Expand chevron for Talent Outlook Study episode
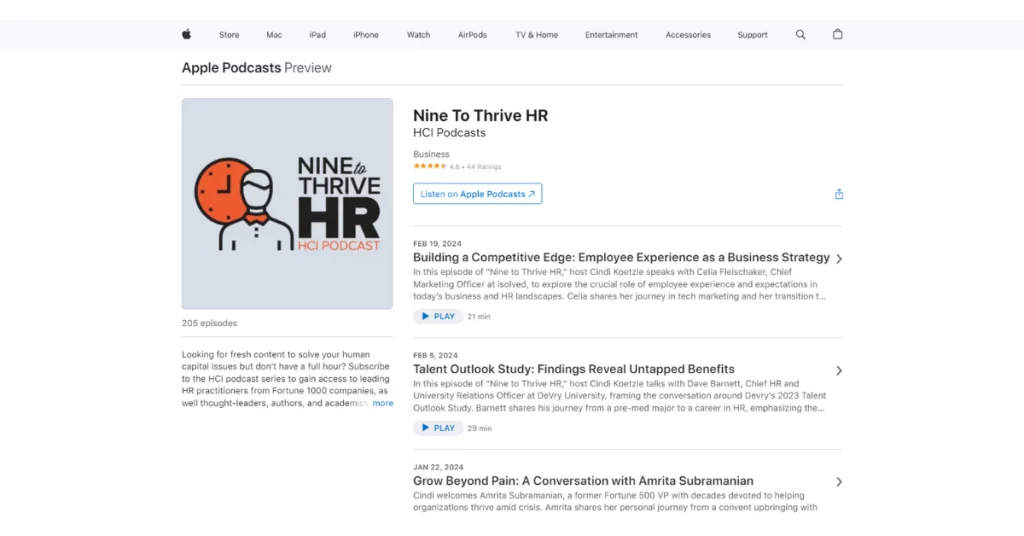 839,371
